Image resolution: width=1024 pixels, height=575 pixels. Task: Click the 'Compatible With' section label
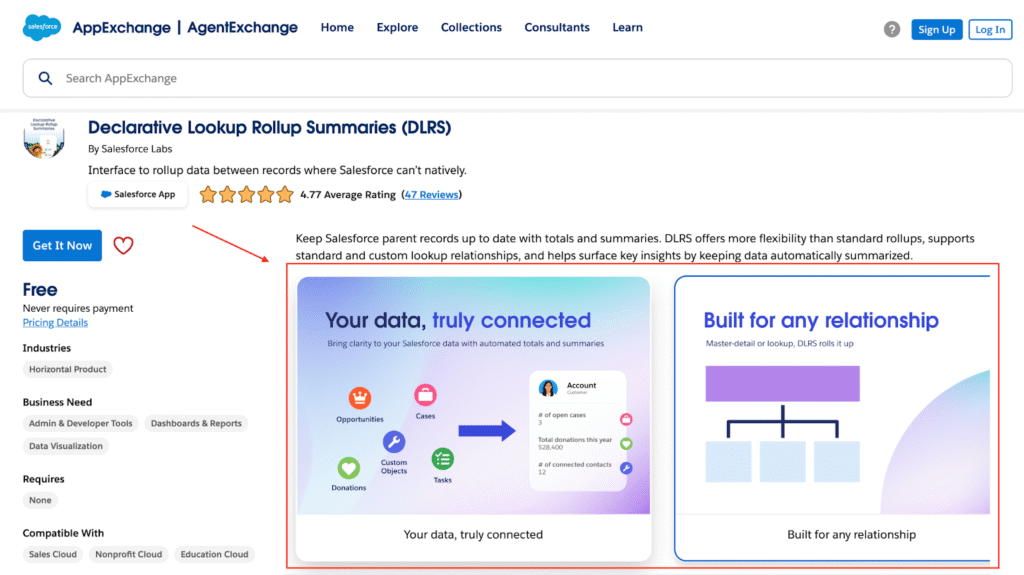pyautogui.click(x=63, y=533)
